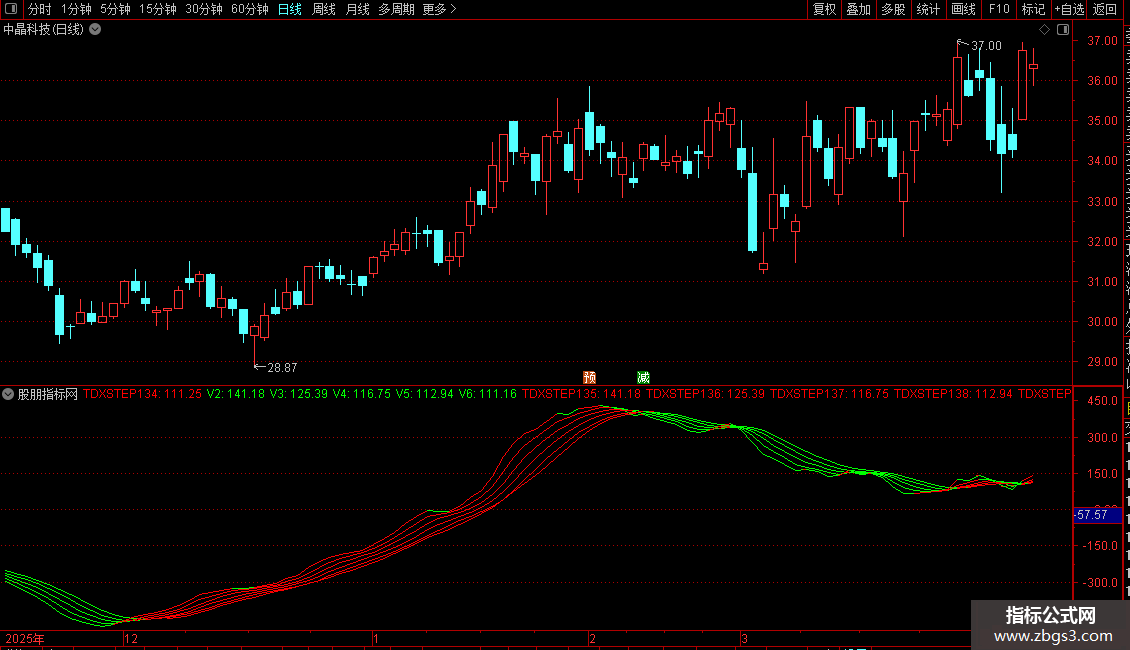
Task: Click the TDXSTEP136: 125.39 value
Action: (706, 394)
